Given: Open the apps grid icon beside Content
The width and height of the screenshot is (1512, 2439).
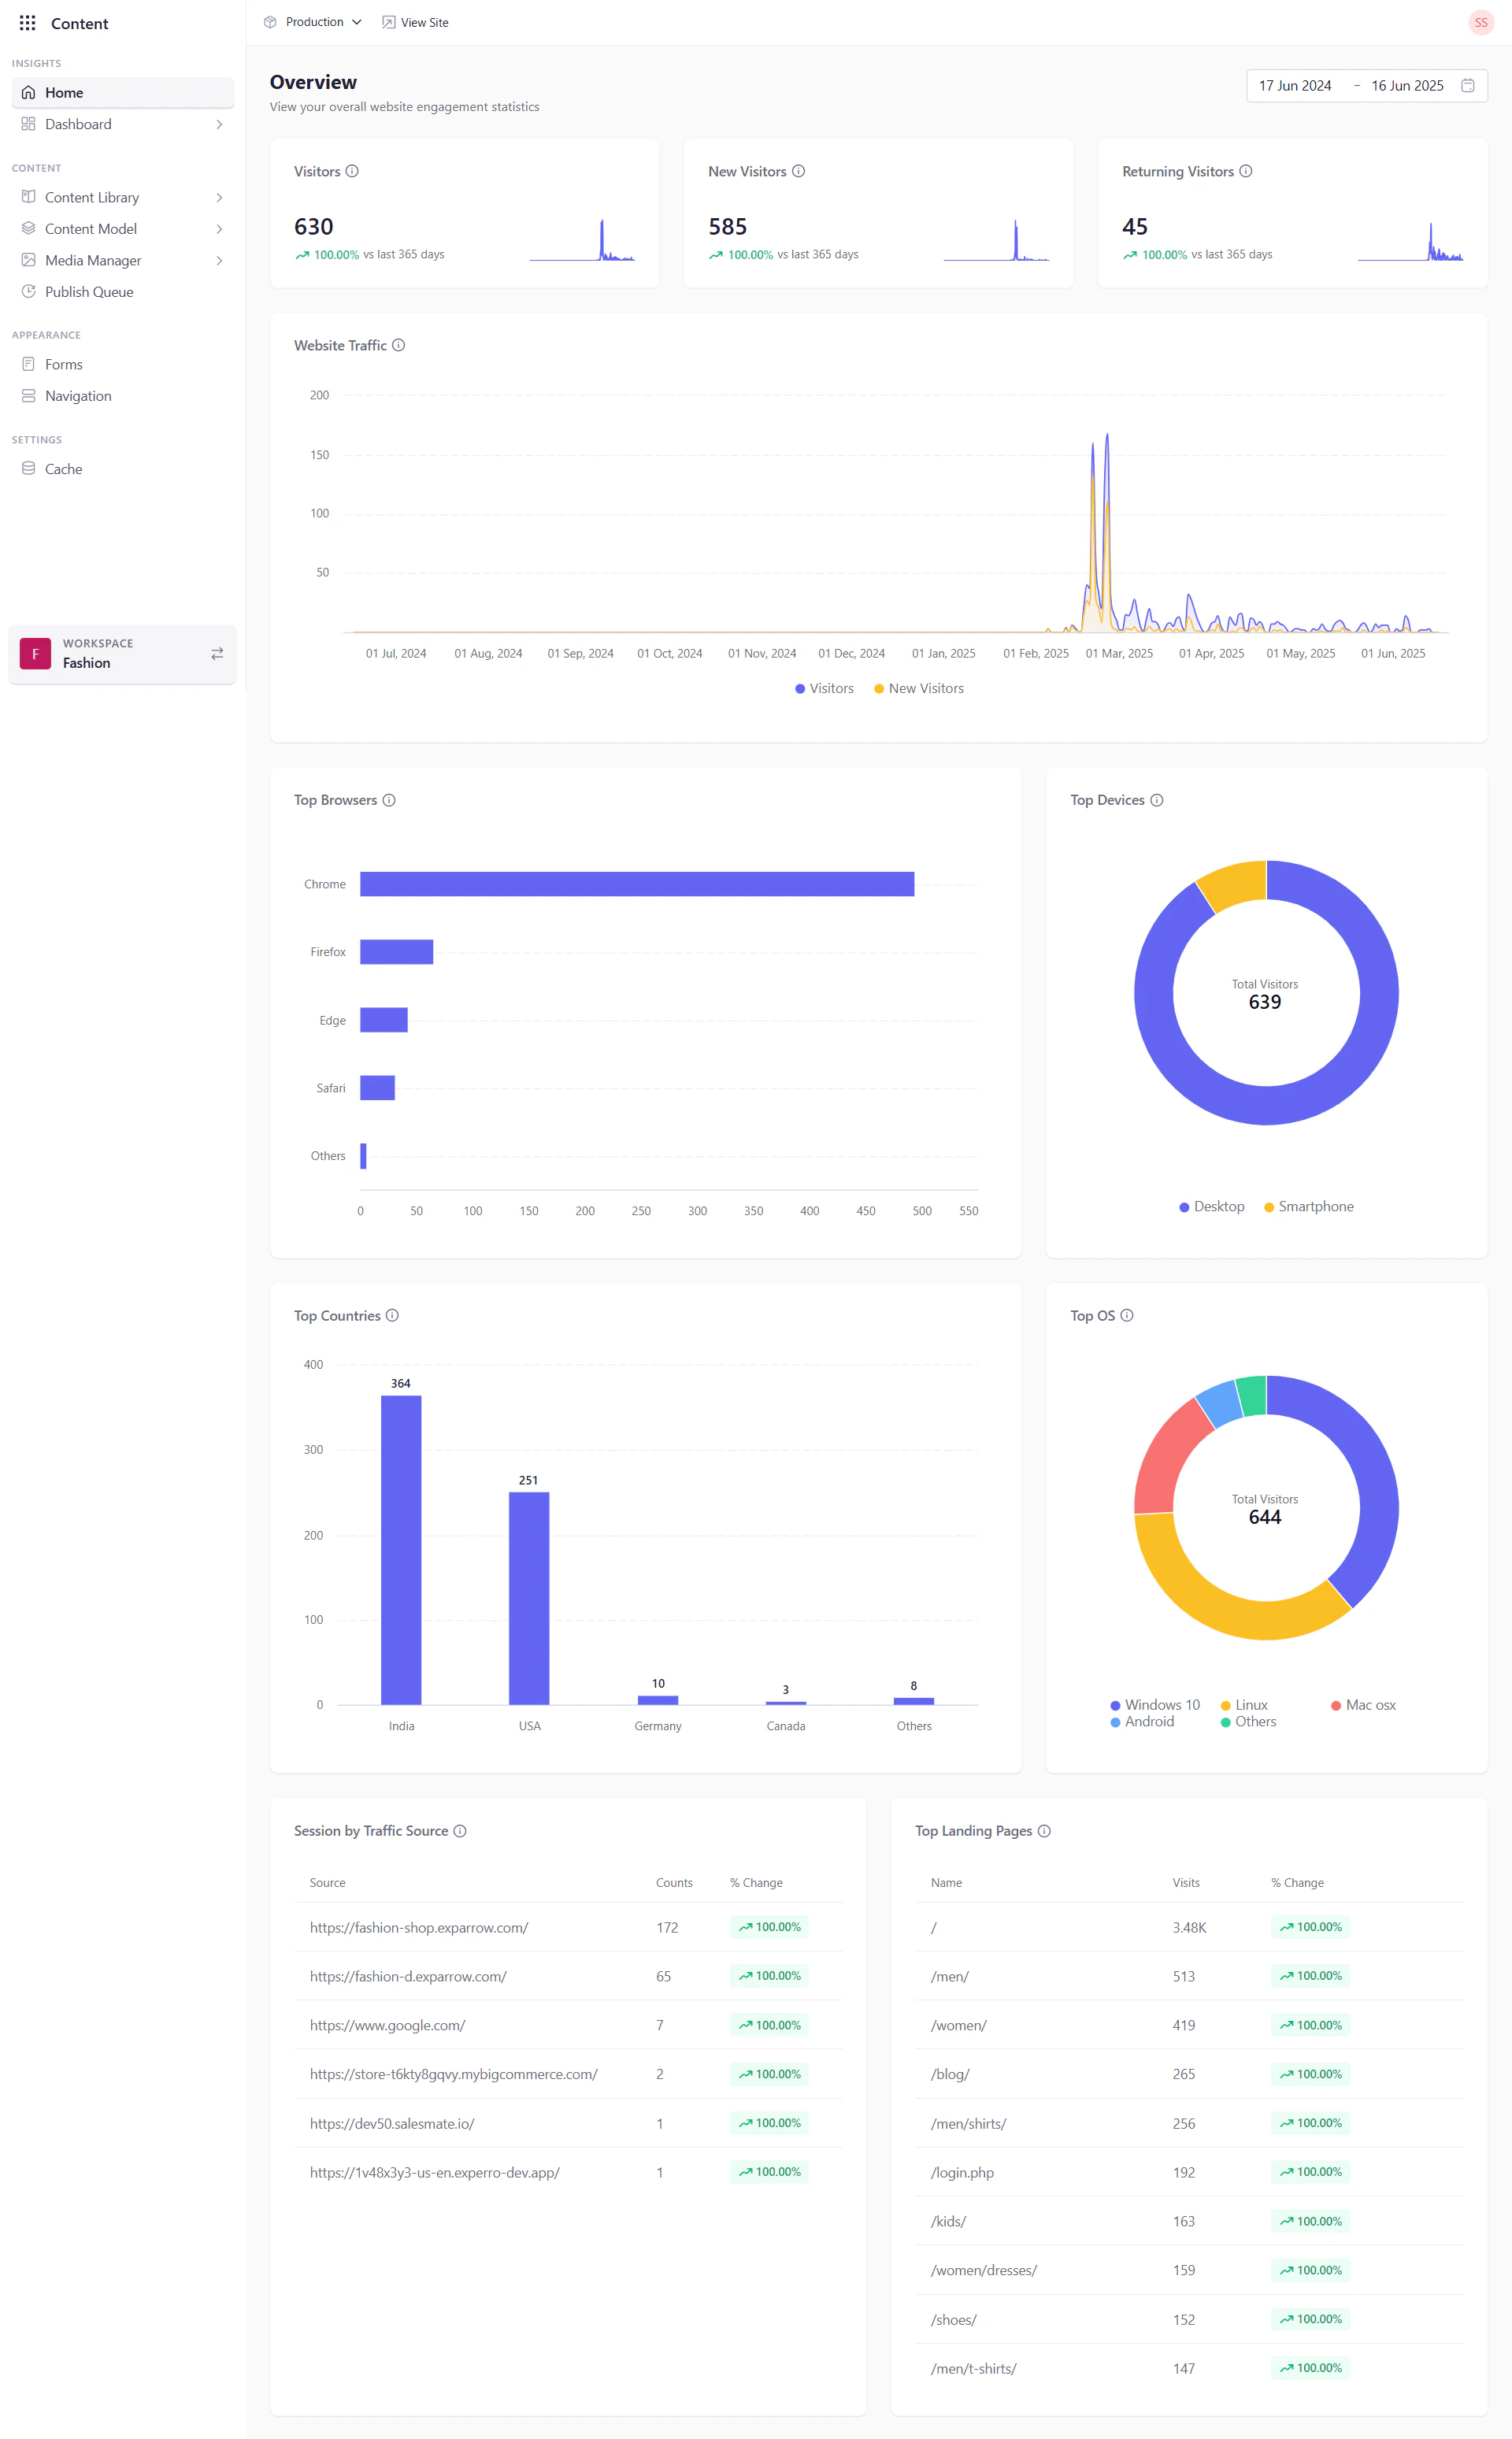Looking at the screenshot, I should (x=27, y=22).
